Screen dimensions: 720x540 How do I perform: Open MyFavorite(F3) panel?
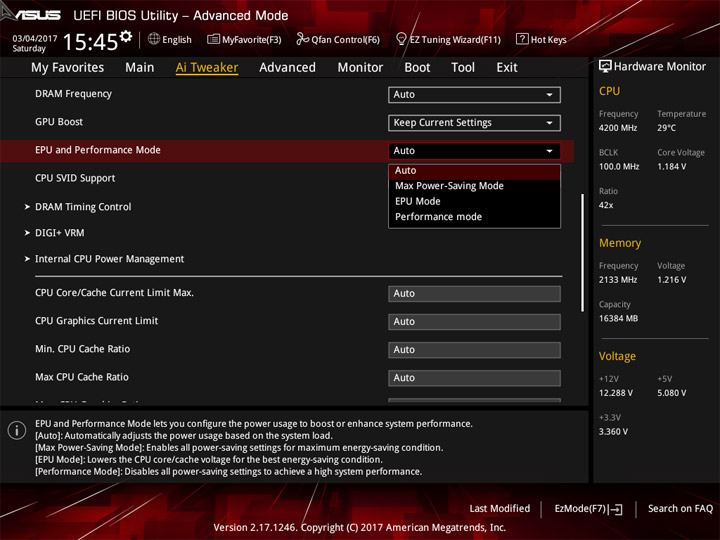click(x=244, y=39)
